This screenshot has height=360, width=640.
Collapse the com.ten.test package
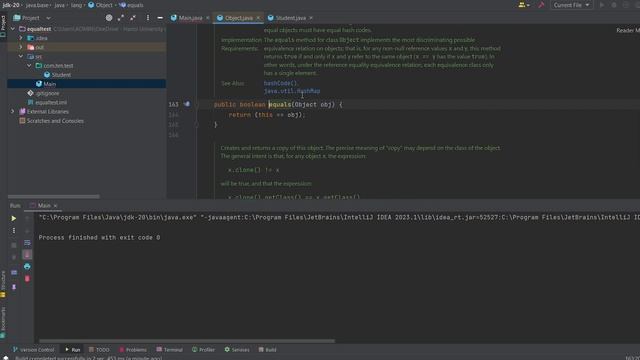29,66
